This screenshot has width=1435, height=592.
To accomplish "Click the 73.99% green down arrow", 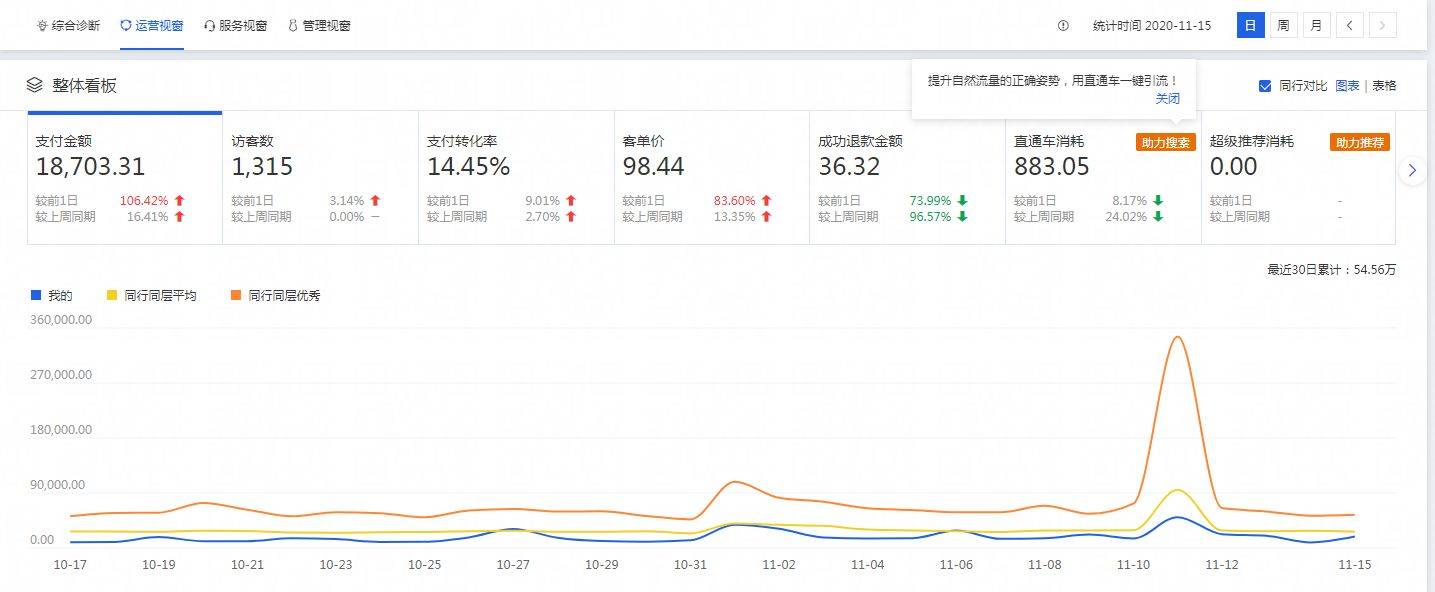I will coord(962,200).
